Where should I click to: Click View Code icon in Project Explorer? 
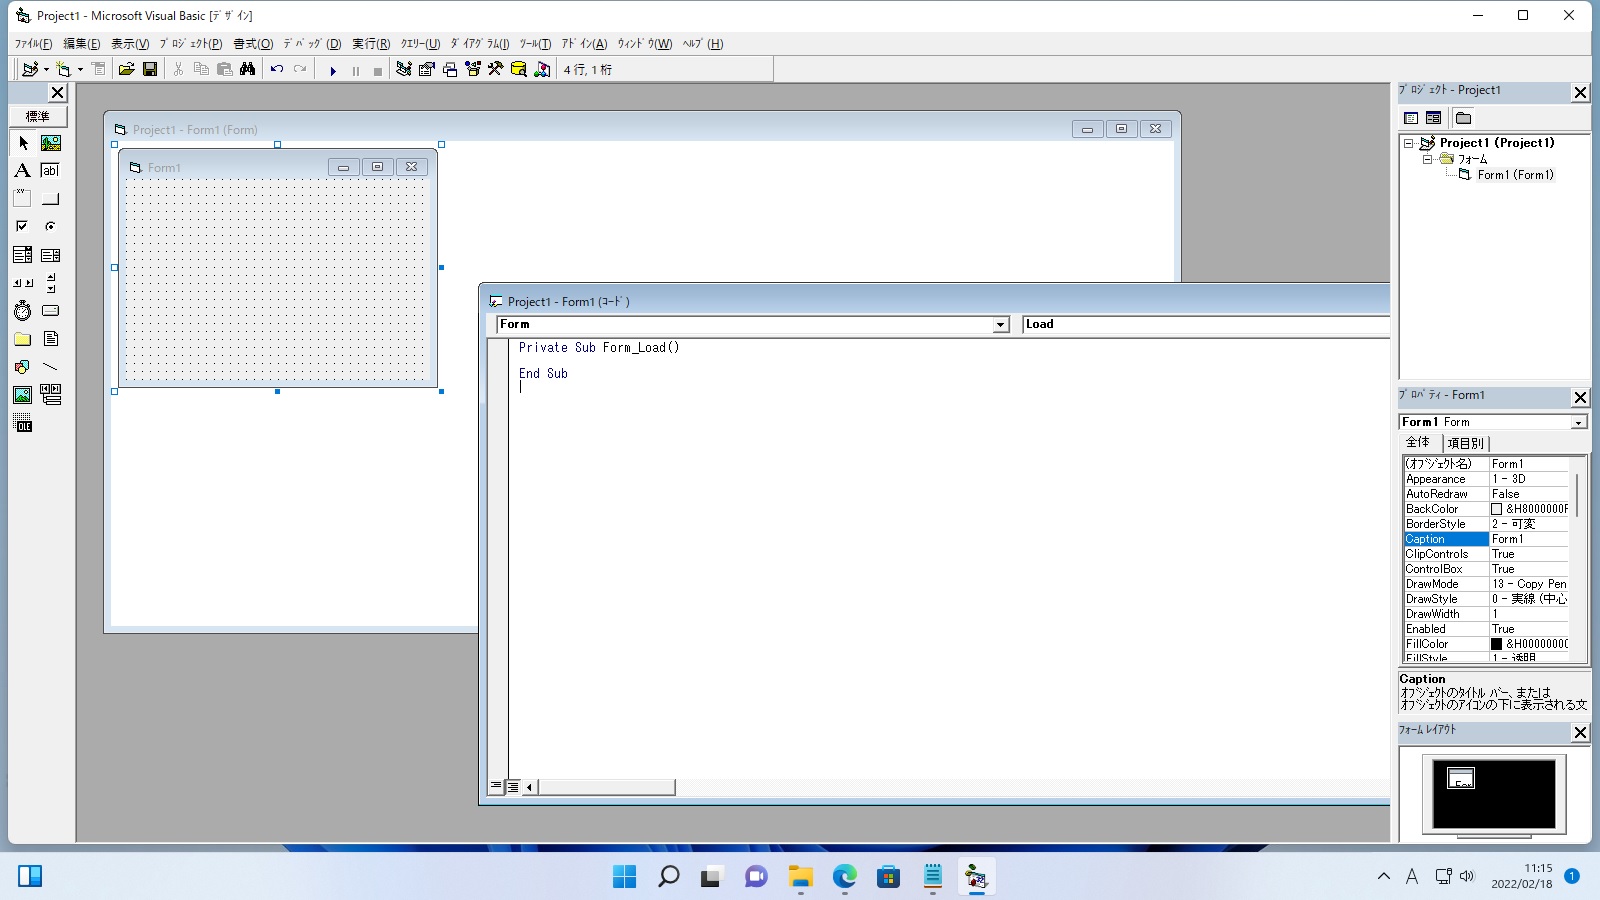click(1411, 118)
